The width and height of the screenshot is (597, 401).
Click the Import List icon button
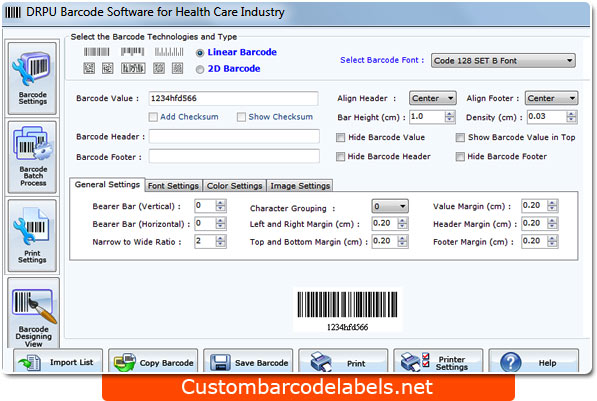(x=58, y=361)
